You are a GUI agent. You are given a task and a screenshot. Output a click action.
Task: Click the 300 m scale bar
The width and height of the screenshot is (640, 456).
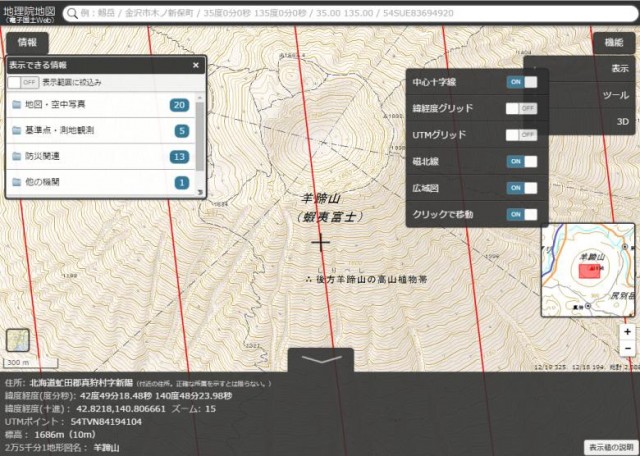tap(31, 363)
